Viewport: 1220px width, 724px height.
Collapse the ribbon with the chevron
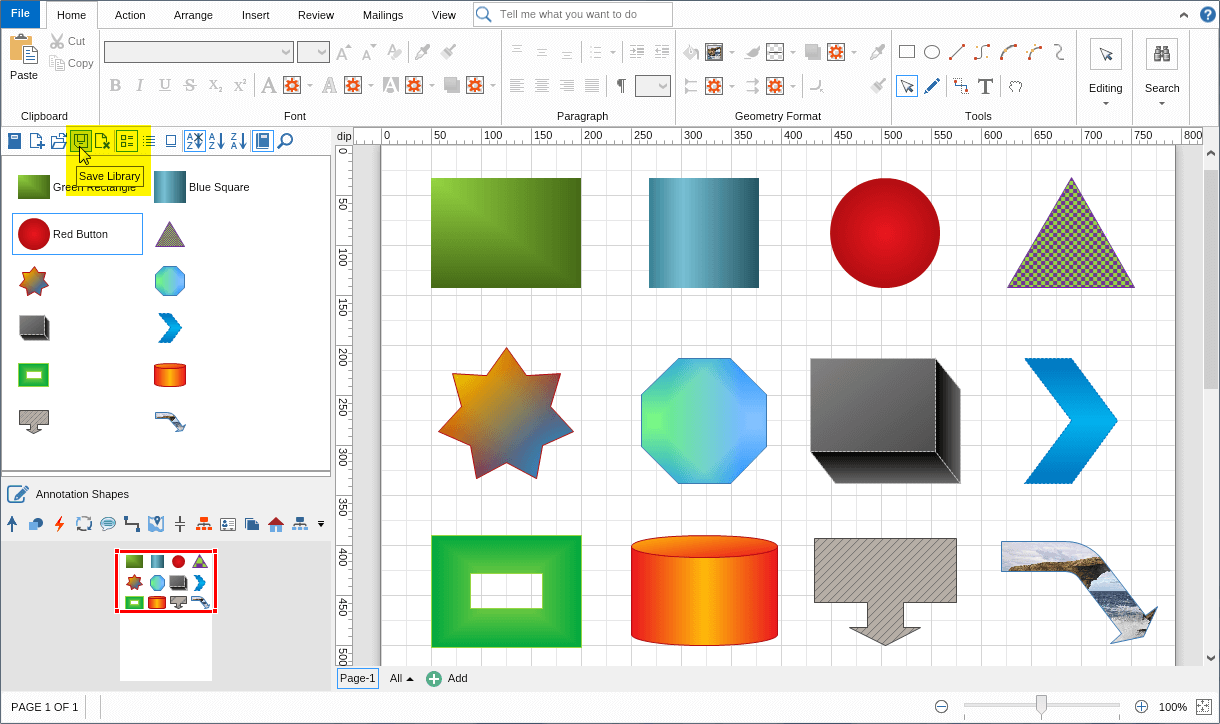coord(1183,15)
